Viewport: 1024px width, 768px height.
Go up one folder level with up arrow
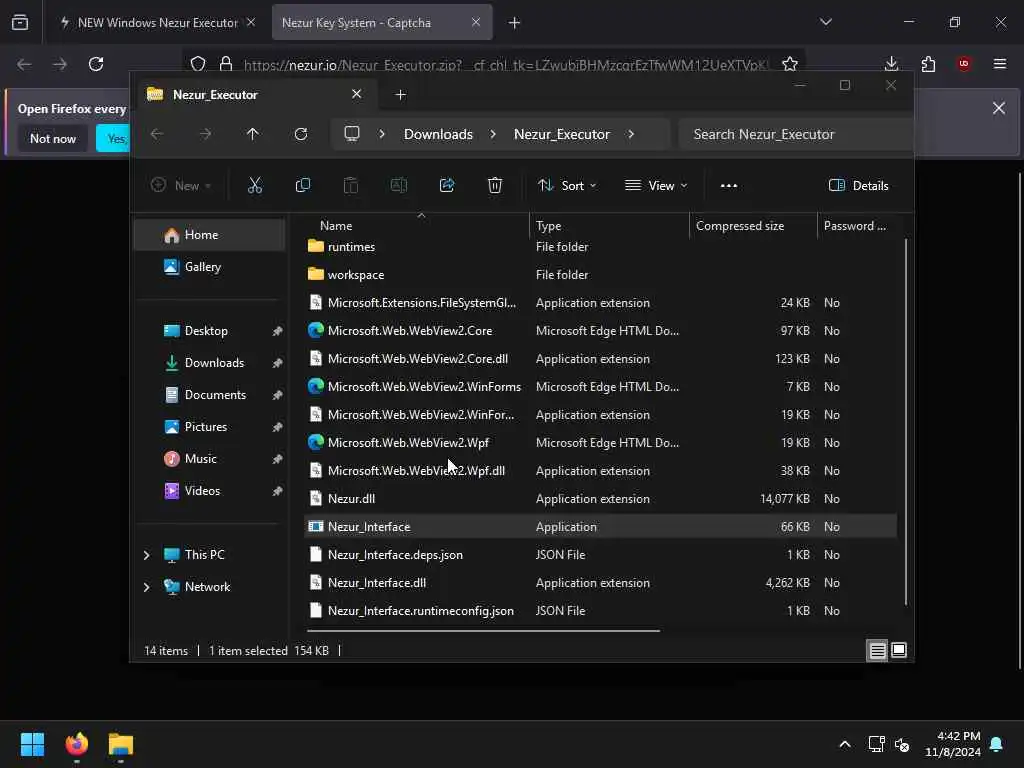pos(253,134)
